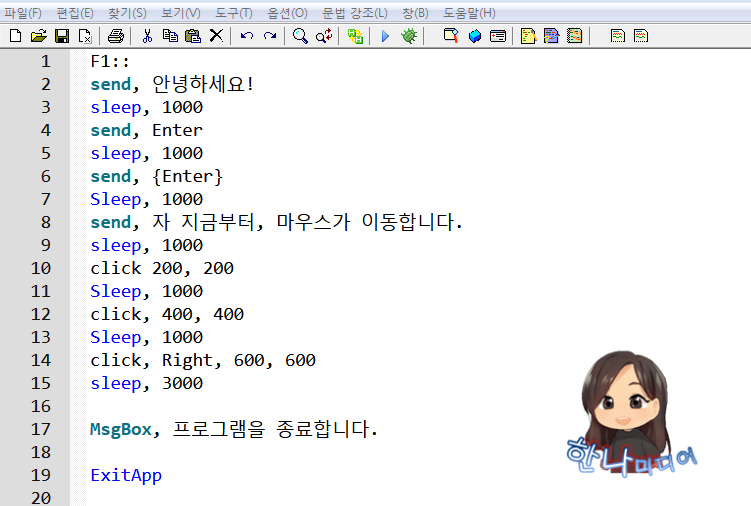Click the blue-striped document icon

pyautogui.click(x=551, y=36)
